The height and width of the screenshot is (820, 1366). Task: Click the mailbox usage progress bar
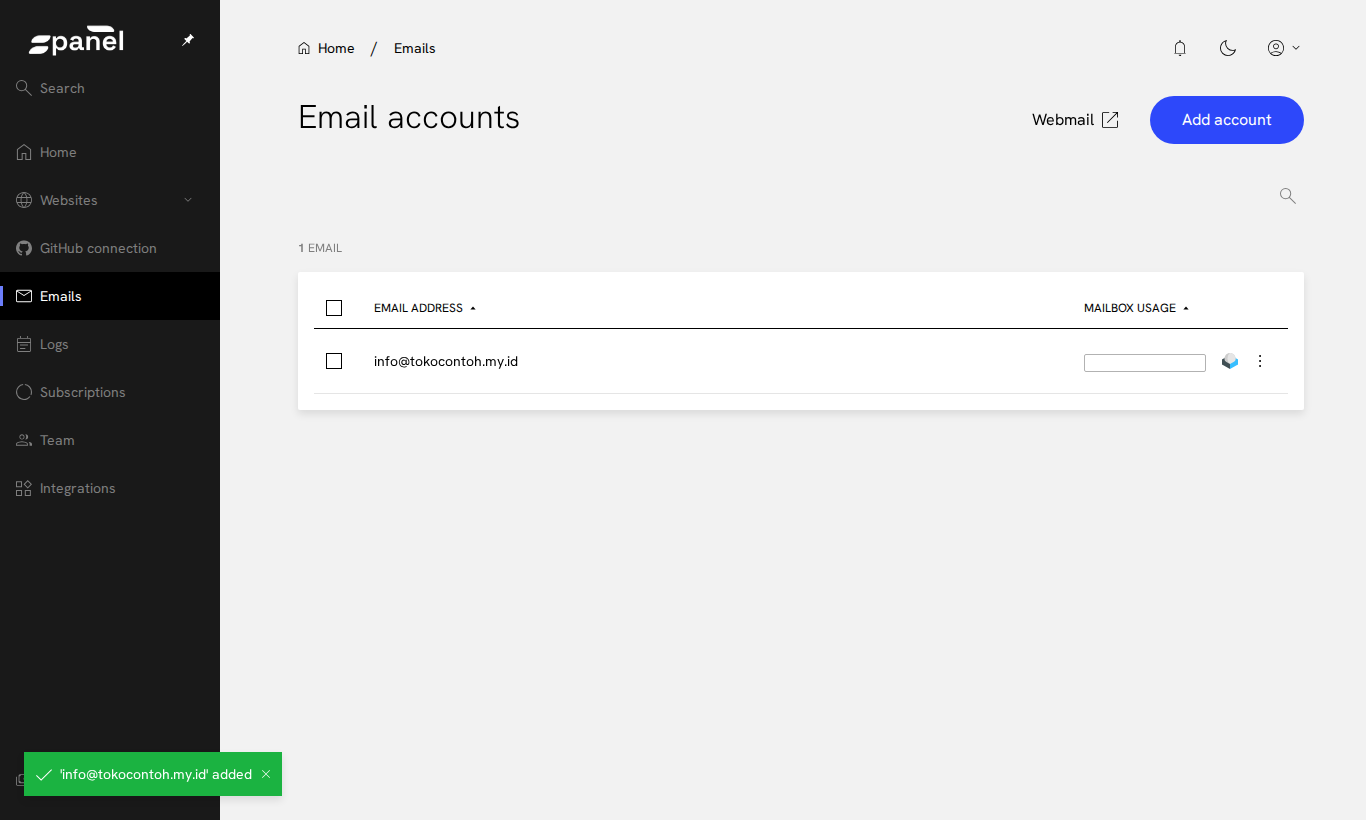click(1145, 363)
